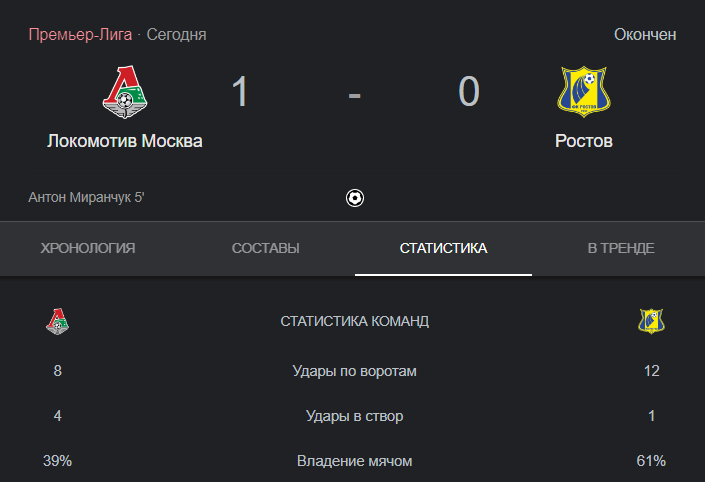This screenshot has height=482, width=705.
Task: Click the large Rostov team crest
Action: tap(584, 91)
